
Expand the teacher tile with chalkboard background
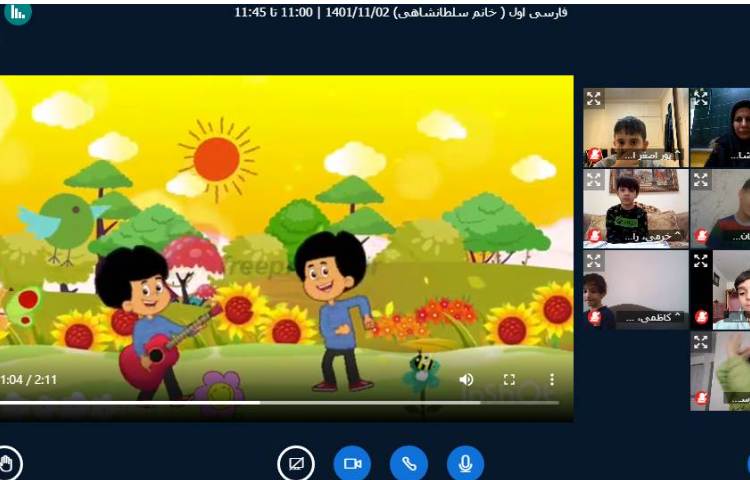coord(701,99)
